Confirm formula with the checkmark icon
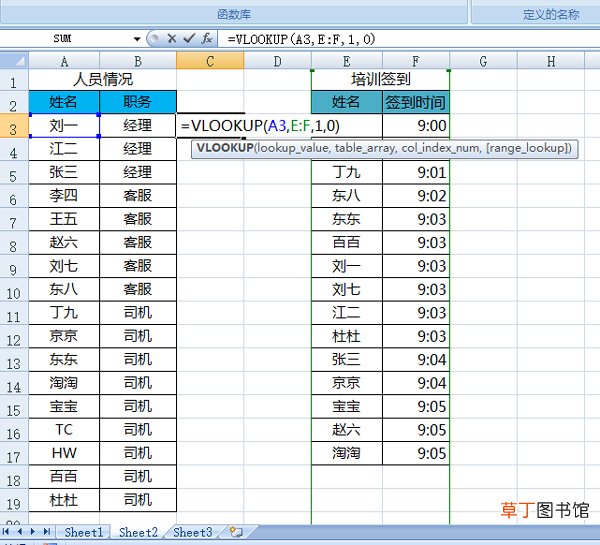Image resolution: width=600 pixels, height=545 pixels. click(x=189, y=38)
